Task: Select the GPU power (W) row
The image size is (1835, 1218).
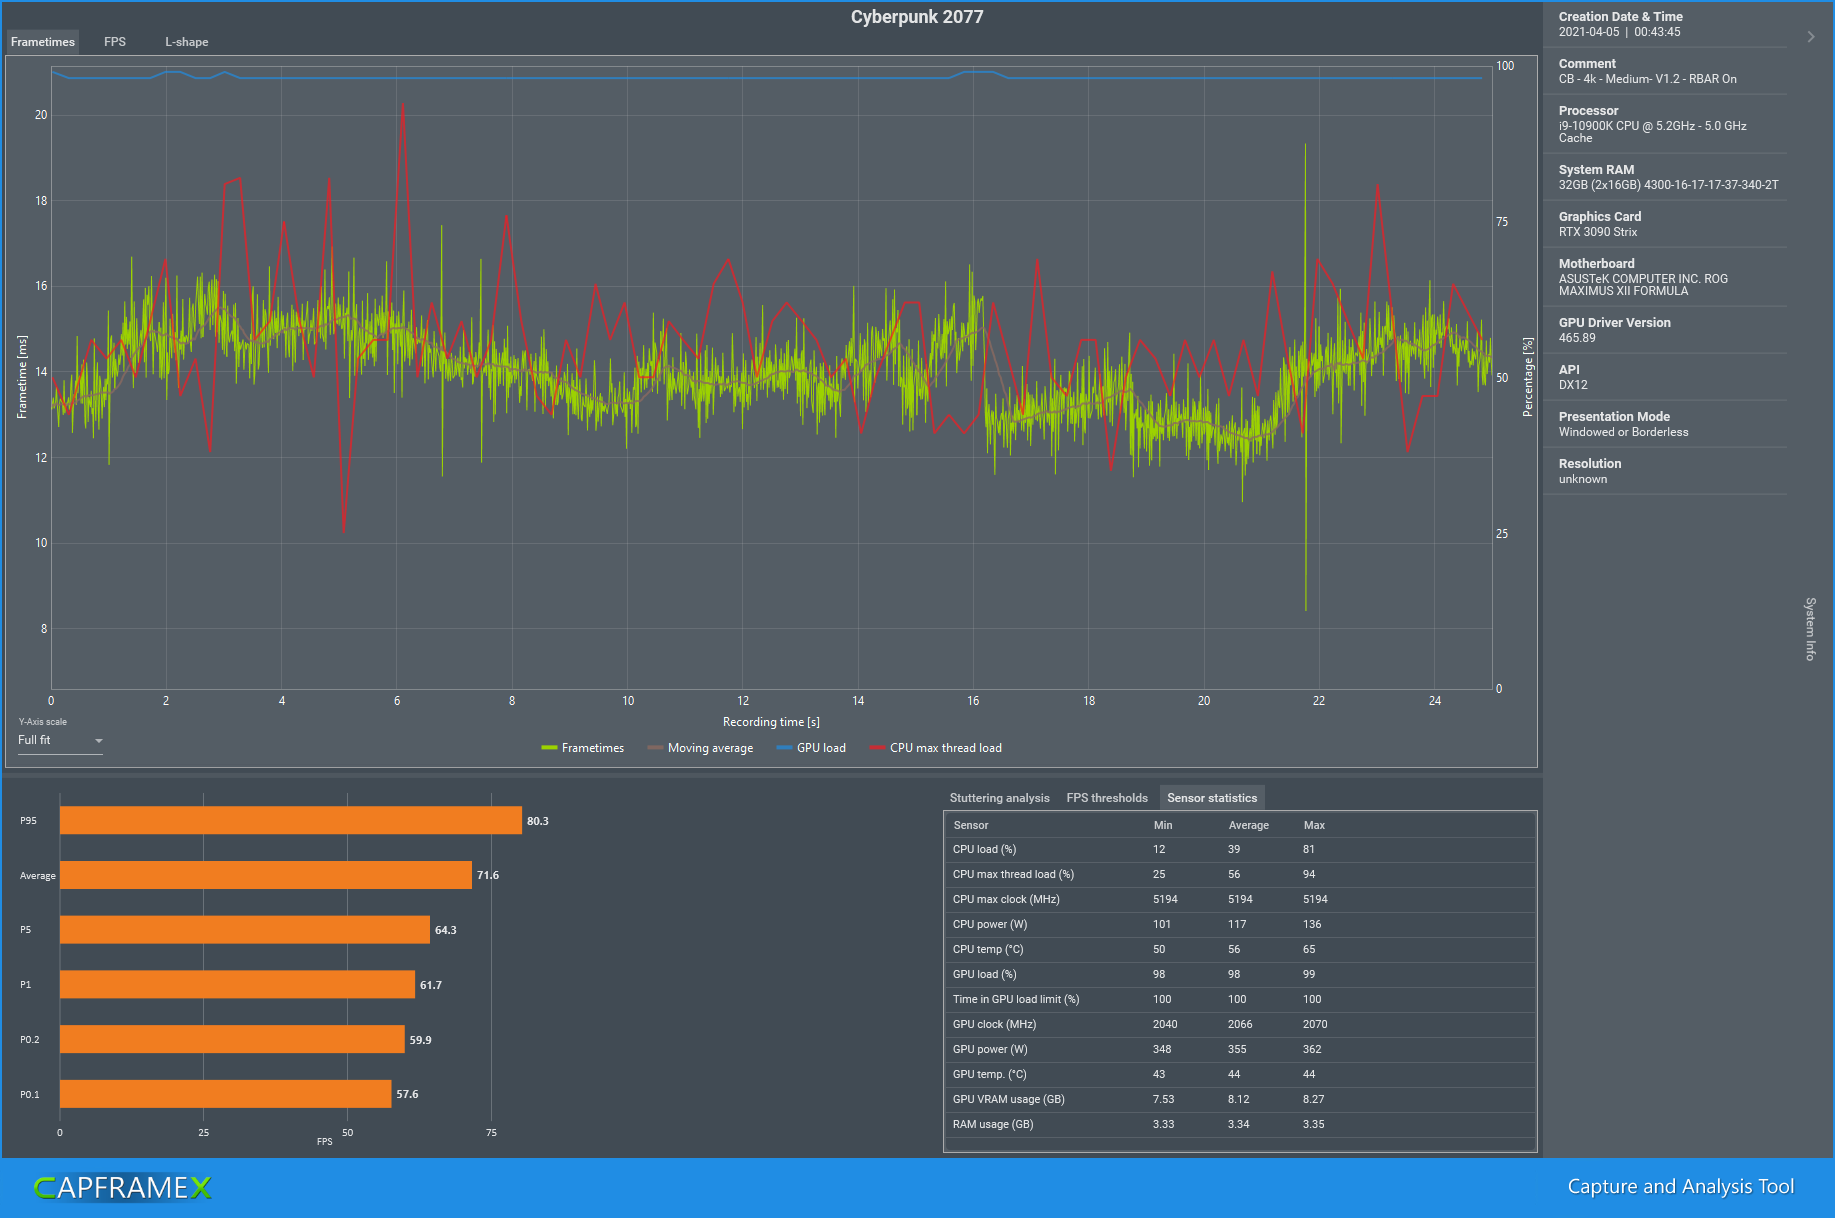Action: click(1240, 1050)
